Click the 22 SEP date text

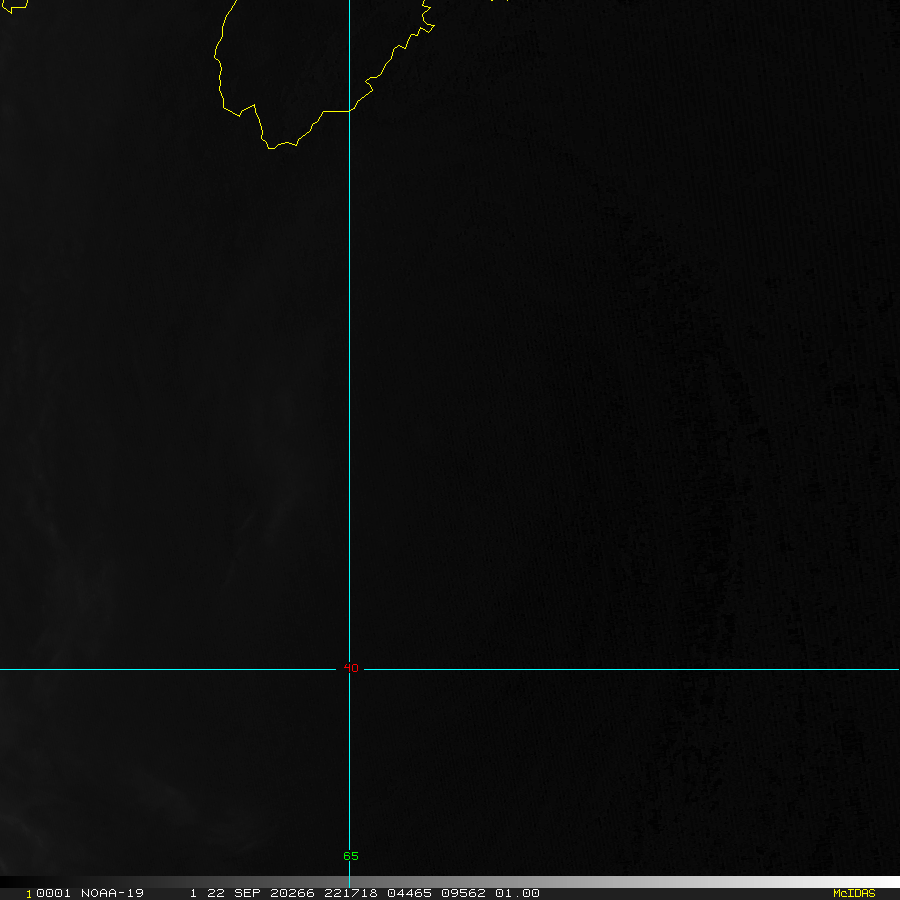(x=234, y=893)
